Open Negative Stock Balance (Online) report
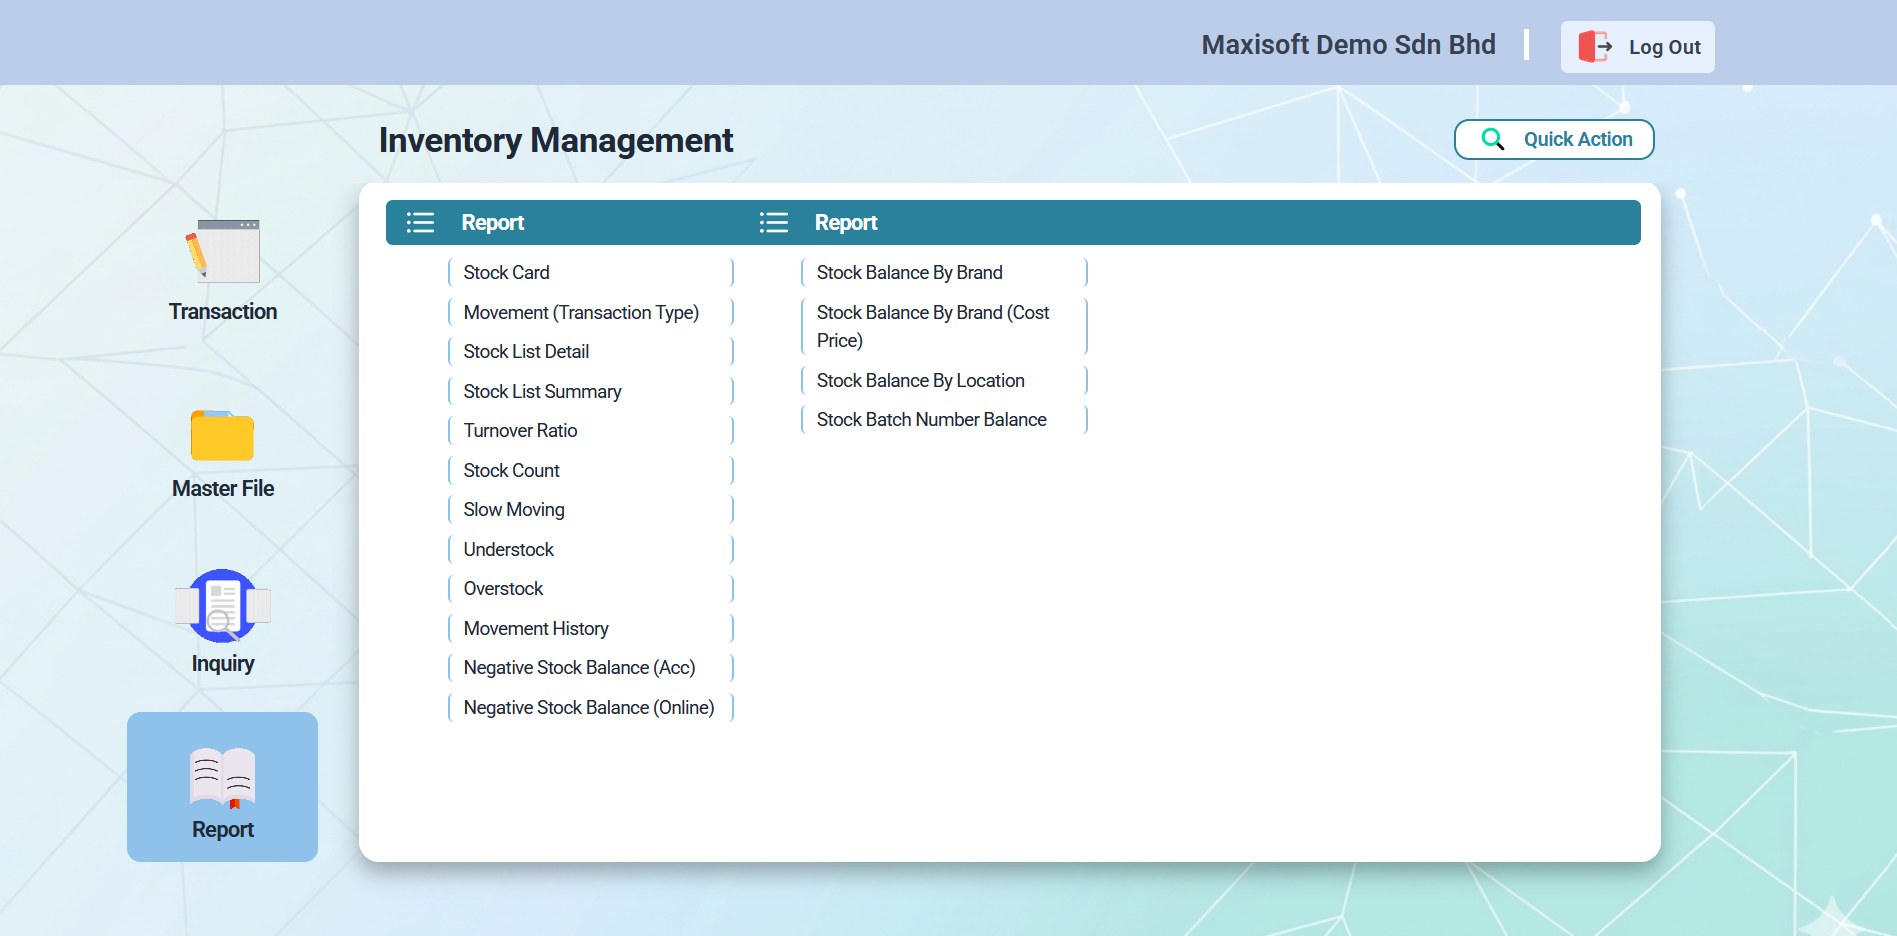The image size is (1897, 936). tap(591, 707)
